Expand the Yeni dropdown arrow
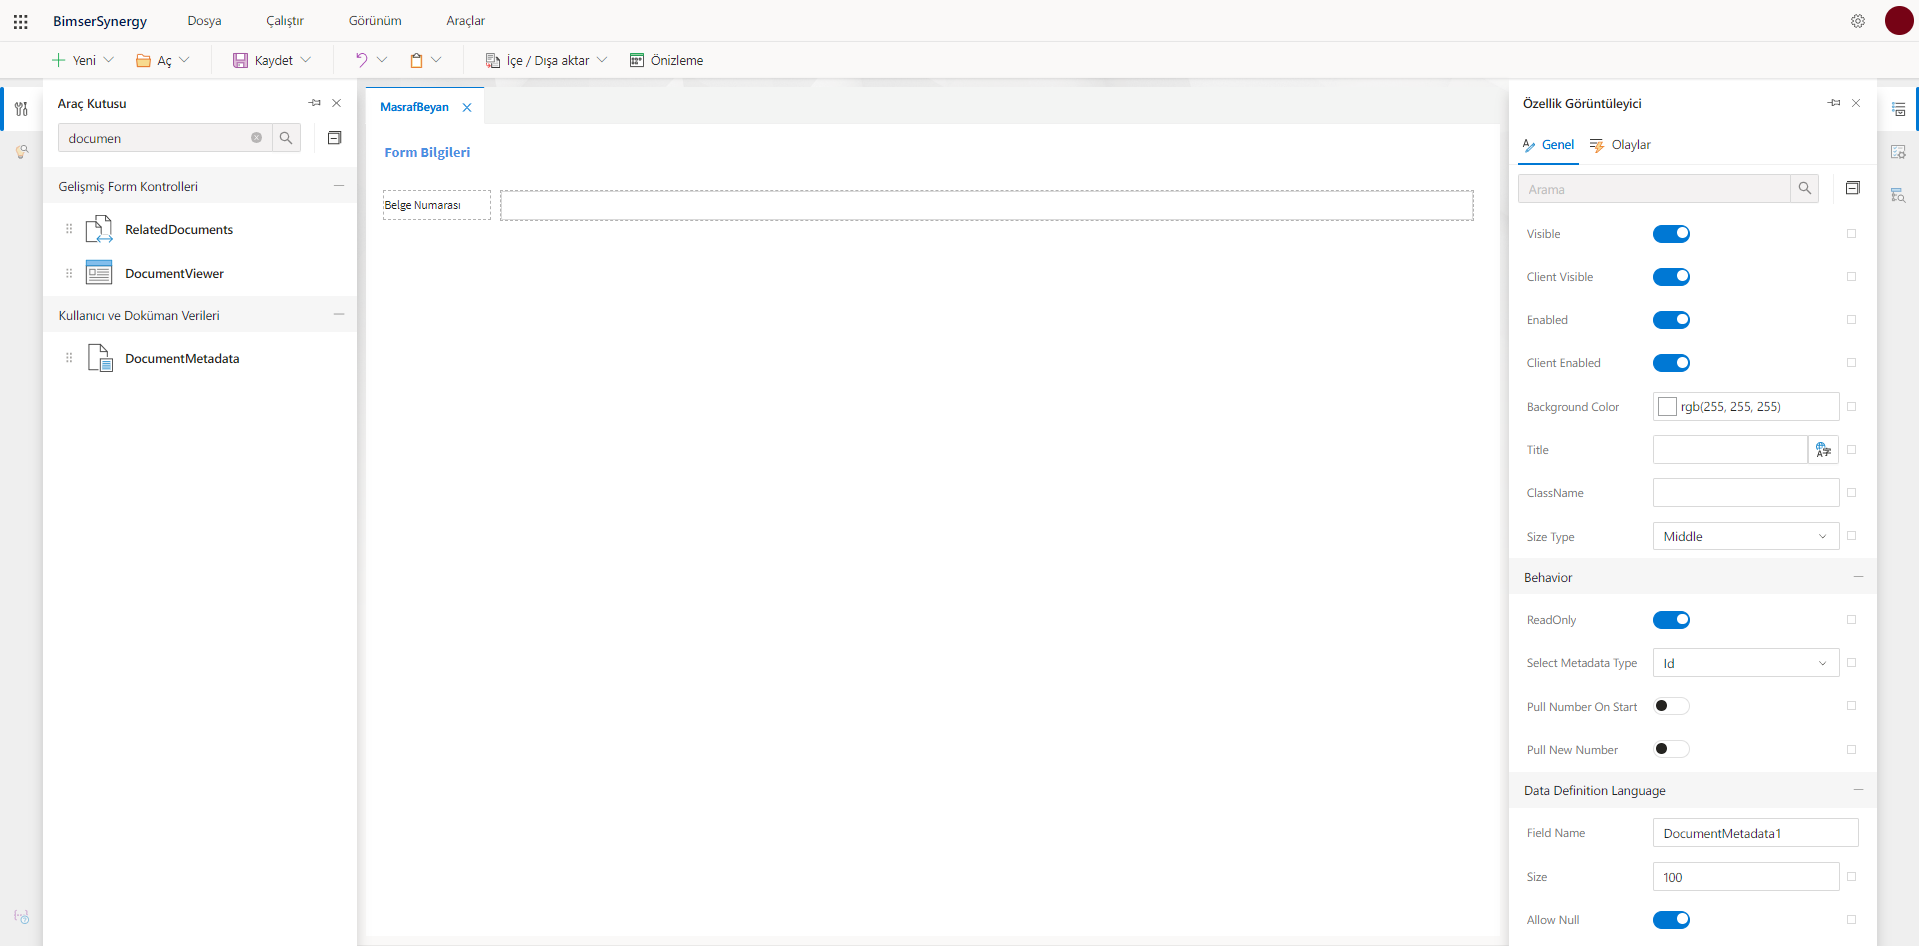This screenshot has width=1919, height=946. [109, 60]
